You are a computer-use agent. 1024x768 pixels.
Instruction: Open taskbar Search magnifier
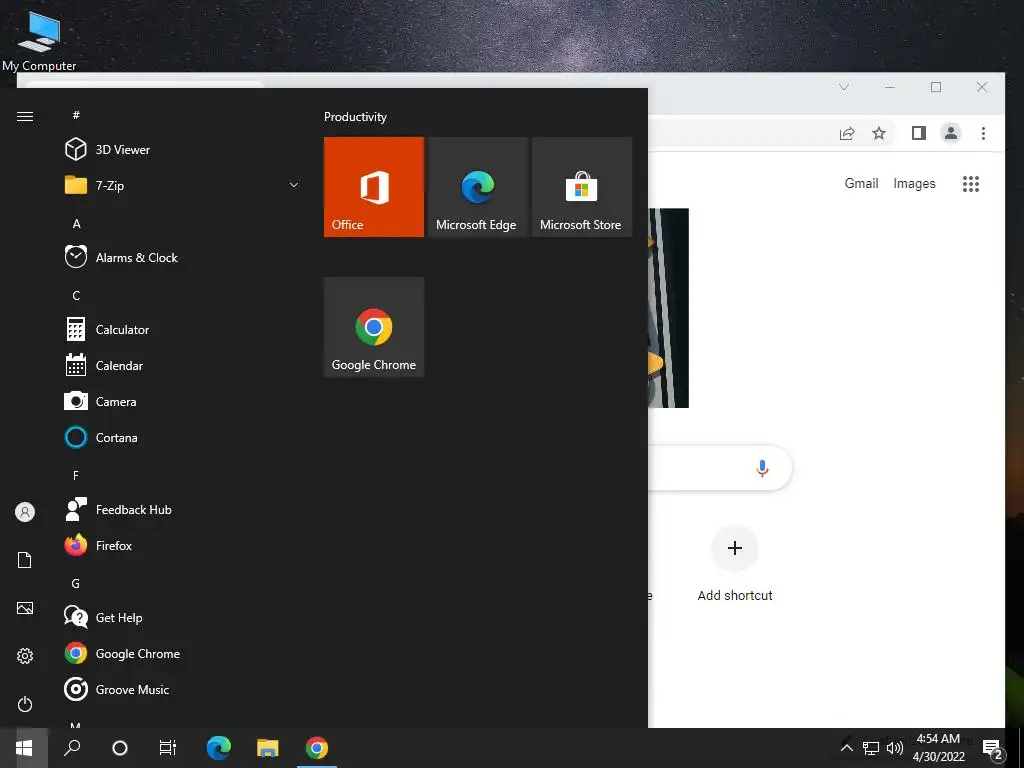point(72,748)
